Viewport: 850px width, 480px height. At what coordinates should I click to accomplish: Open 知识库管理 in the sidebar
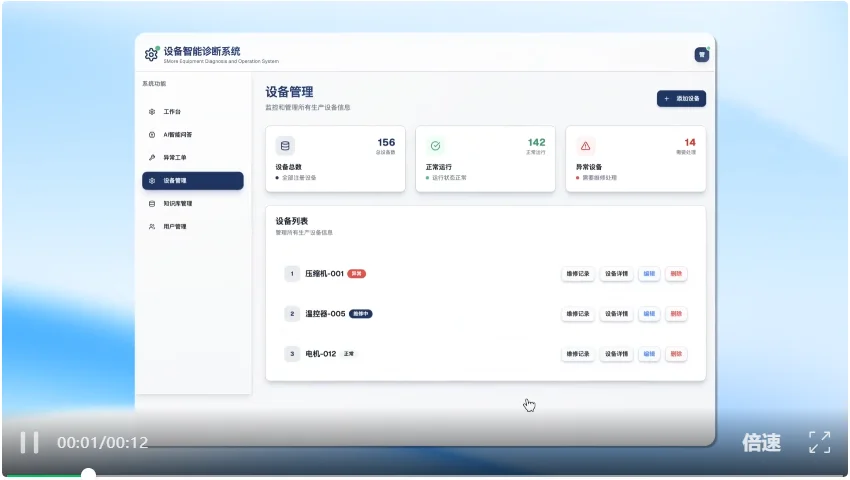point(192,203)
